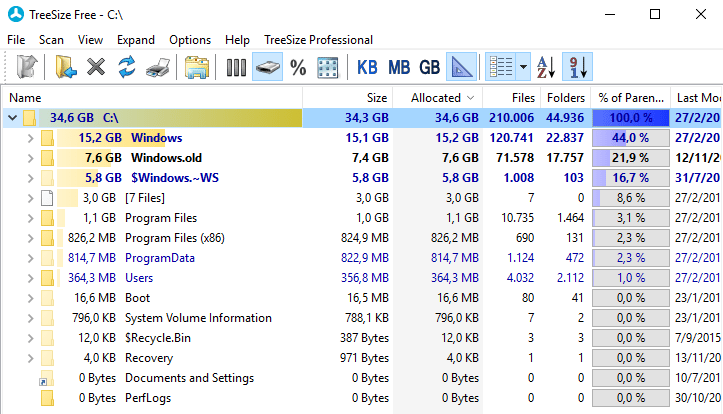Open the folder in Explorer icon
Viewport: 723px width, 414px height.
(197, 67)
